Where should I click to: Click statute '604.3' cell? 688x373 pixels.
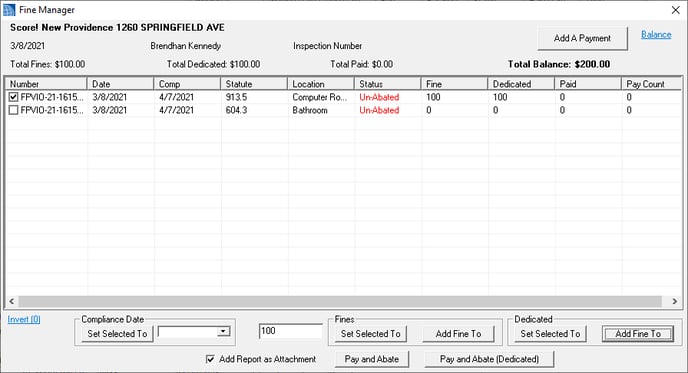tap(236, 110)
